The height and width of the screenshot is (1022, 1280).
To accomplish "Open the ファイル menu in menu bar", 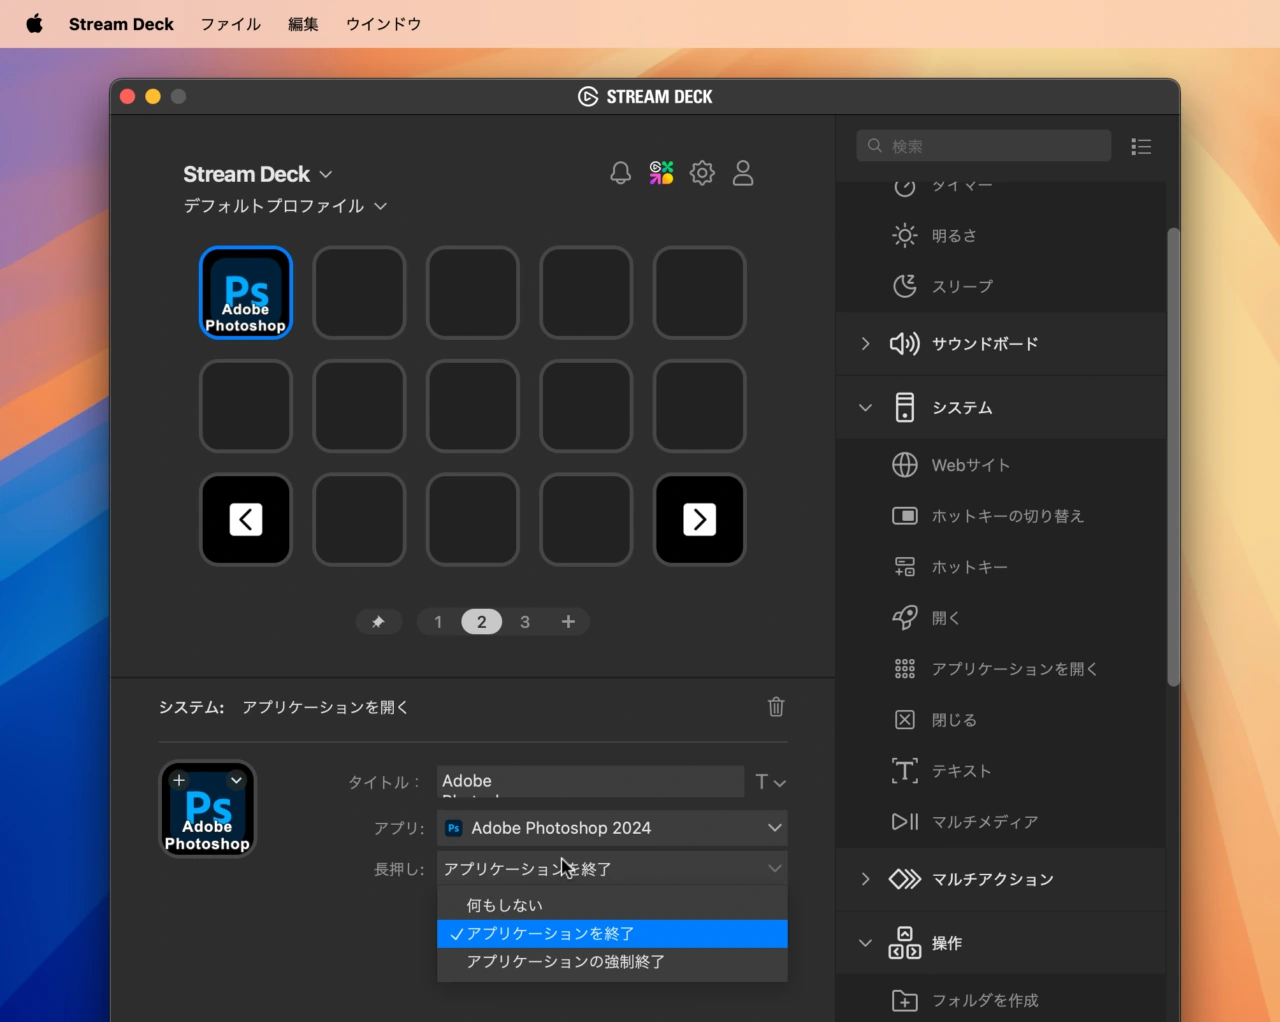I will point(230,24).
